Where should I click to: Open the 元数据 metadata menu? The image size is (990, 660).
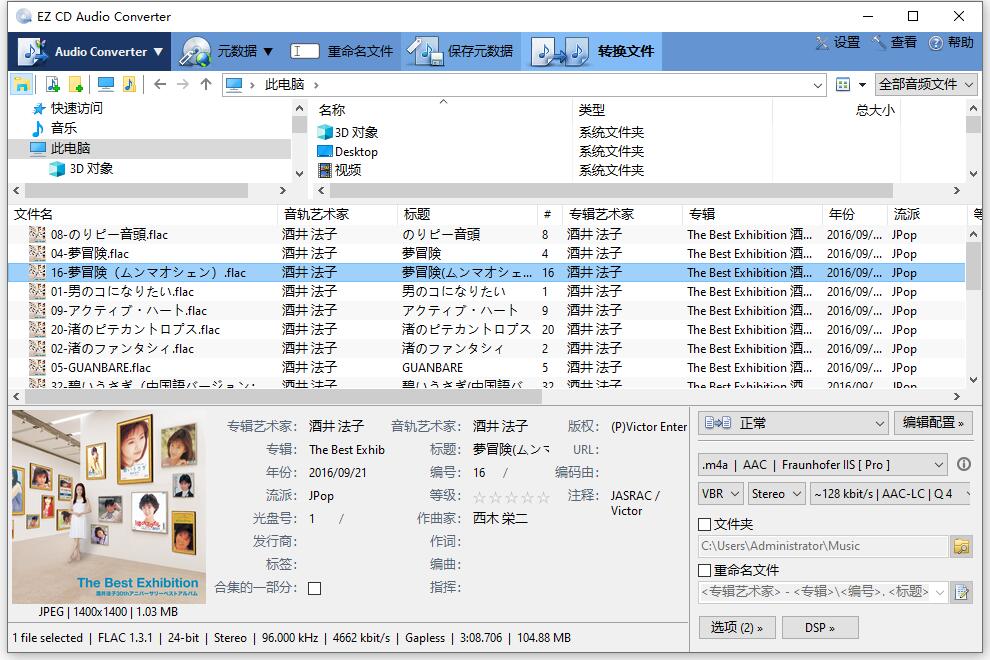pos(225,52)
